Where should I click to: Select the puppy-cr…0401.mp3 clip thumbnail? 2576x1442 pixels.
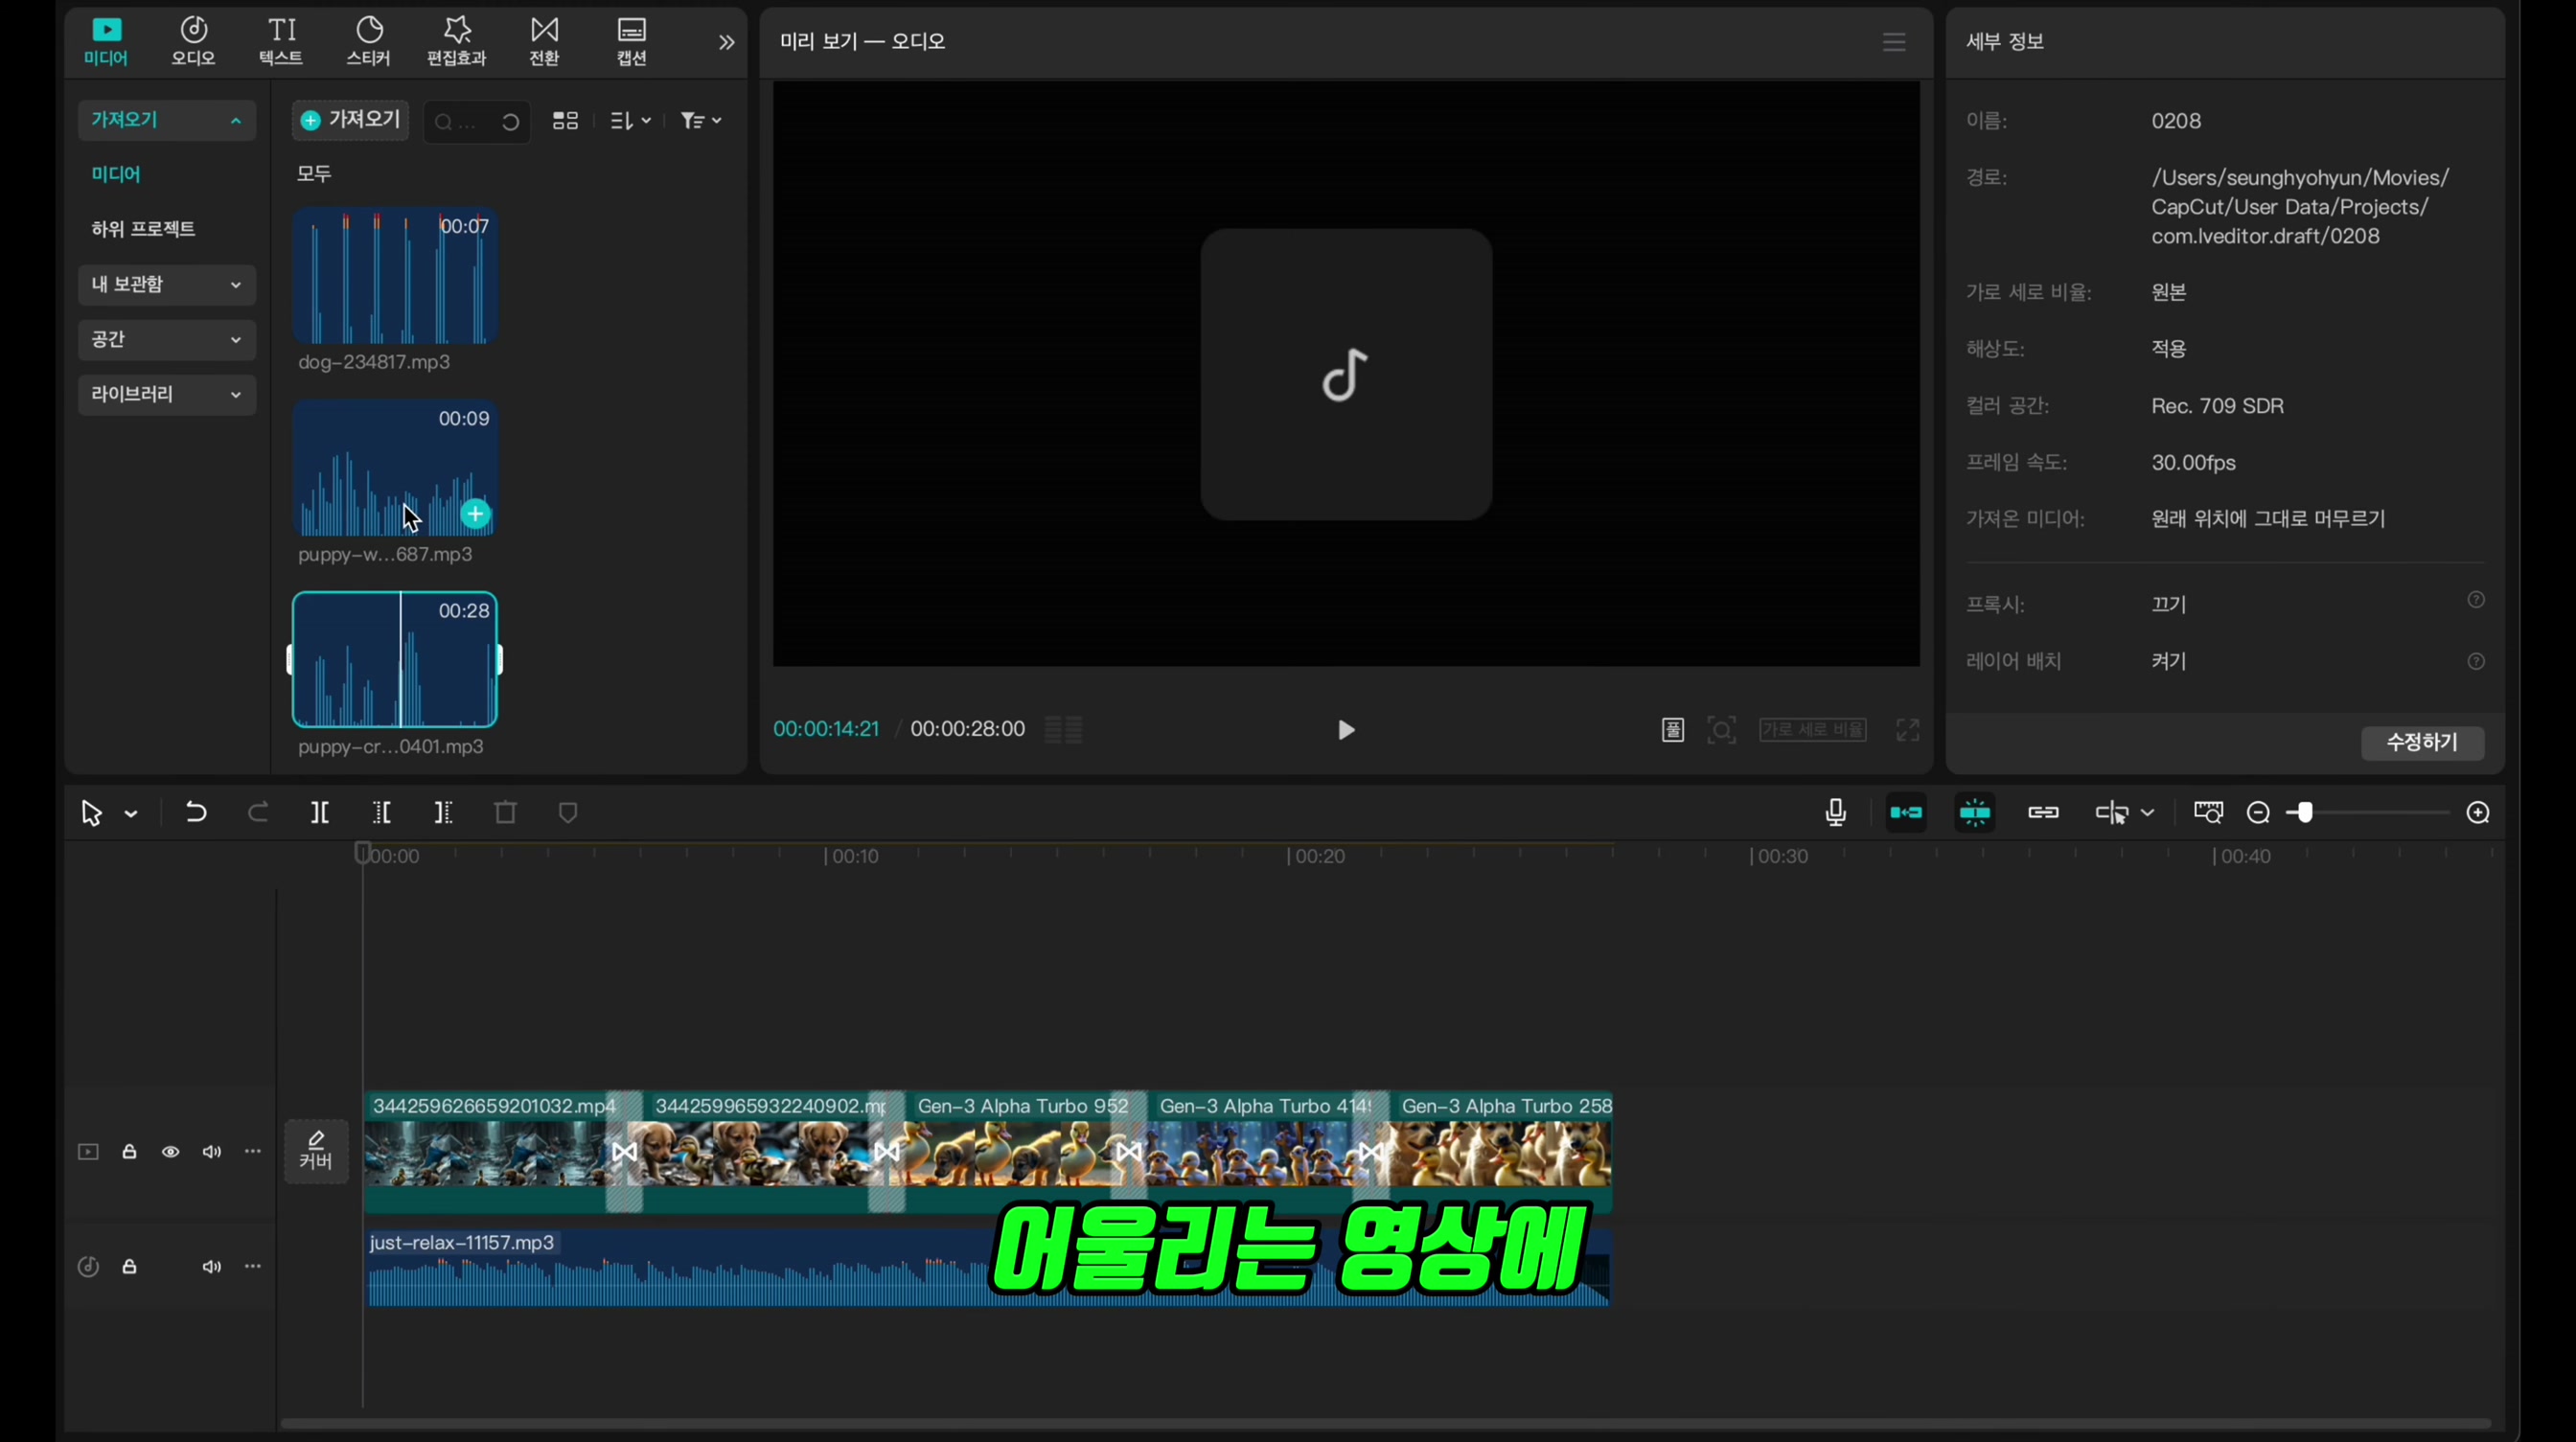(395, 660)
